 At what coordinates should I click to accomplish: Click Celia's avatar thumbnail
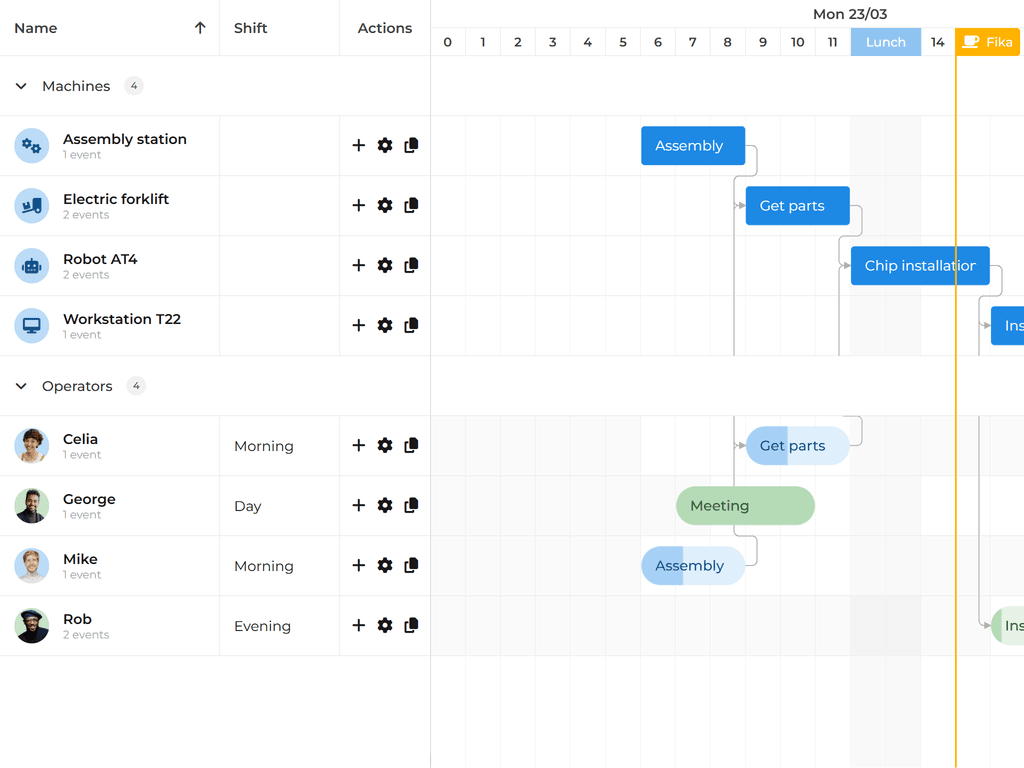(31, 445)
